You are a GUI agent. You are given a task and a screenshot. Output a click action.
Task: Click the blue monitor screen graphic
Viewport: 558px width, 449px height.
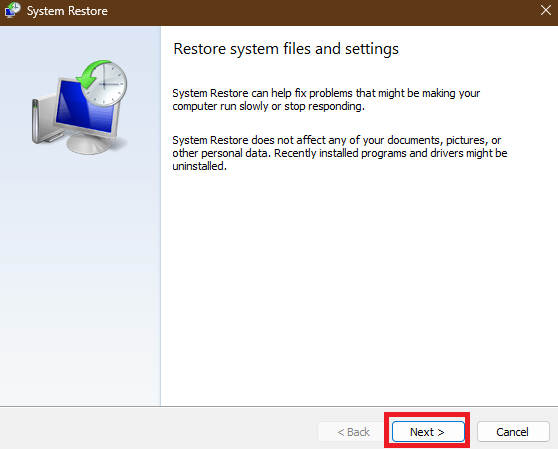click(x=85, y=106)
